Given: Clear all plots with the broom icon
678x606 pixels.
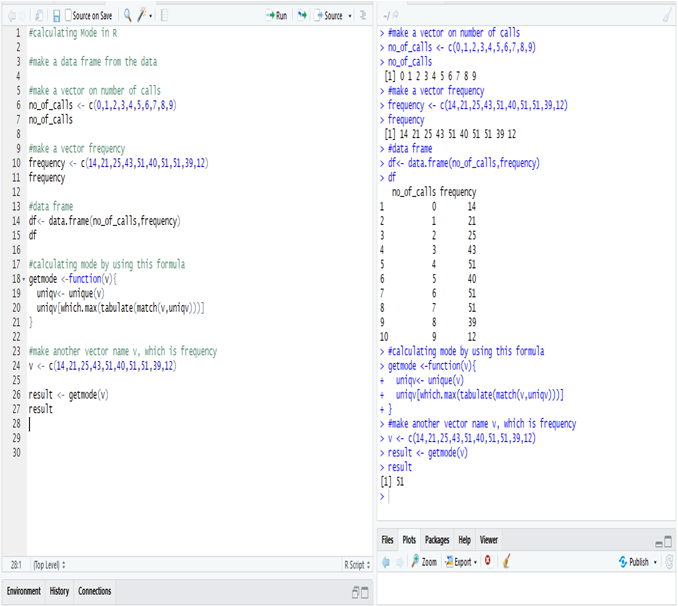Looking at the screenshot, I should click(x=507, y=562).
